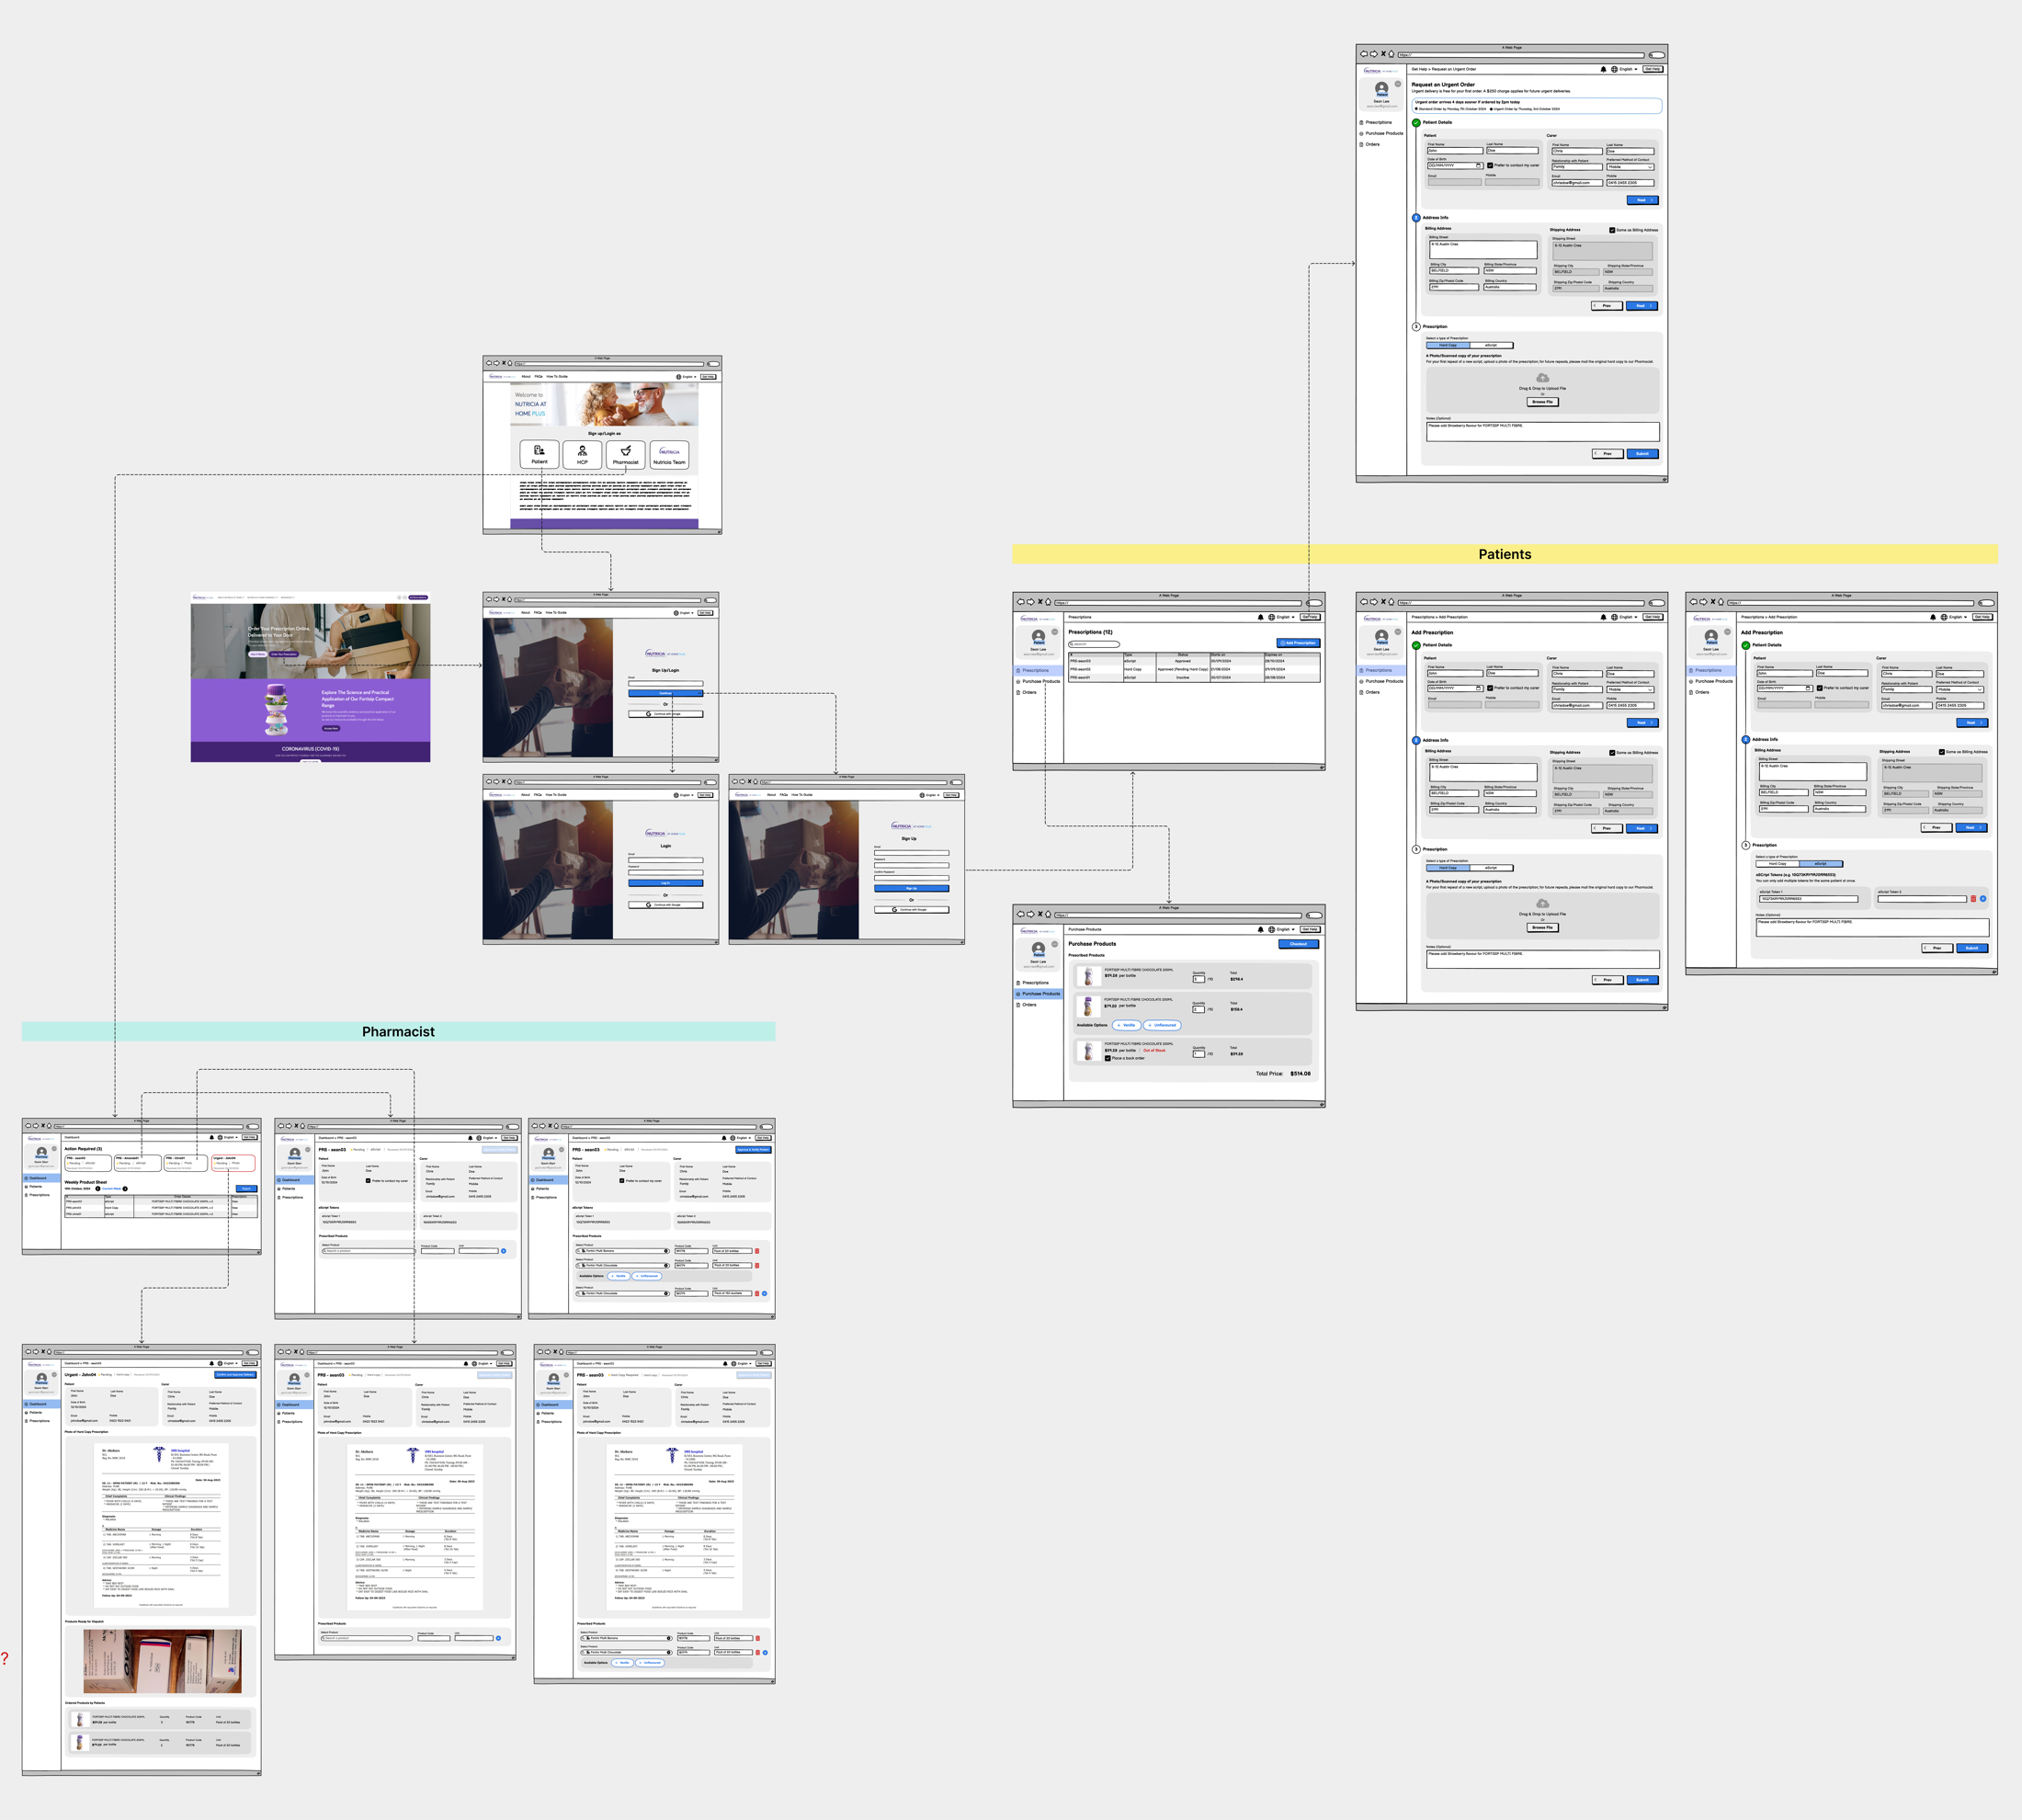2022x1820 pixels.
Task: Select the yellow Patients section banner
Action: [x=1504, y=554]
